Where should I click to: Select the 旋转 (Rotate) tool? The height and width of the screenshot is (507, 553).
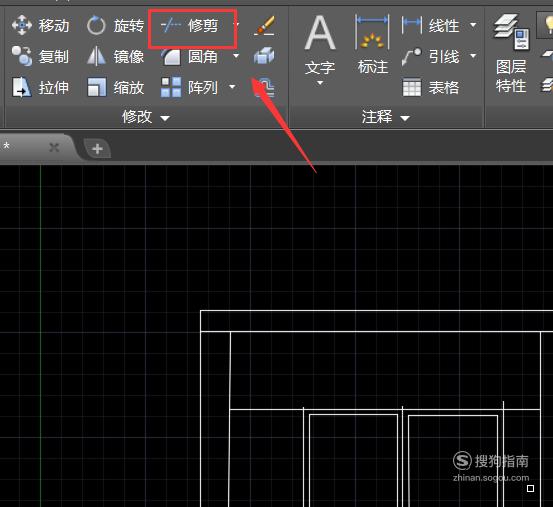[115, 25]
